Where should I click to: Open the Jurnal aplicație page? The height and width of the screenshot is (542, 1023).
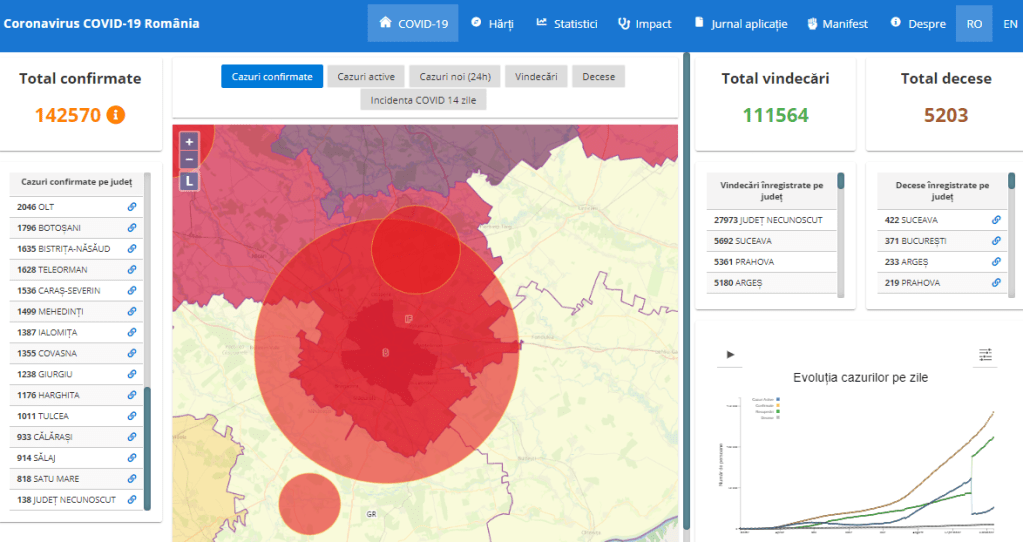(x=741, y=23)
